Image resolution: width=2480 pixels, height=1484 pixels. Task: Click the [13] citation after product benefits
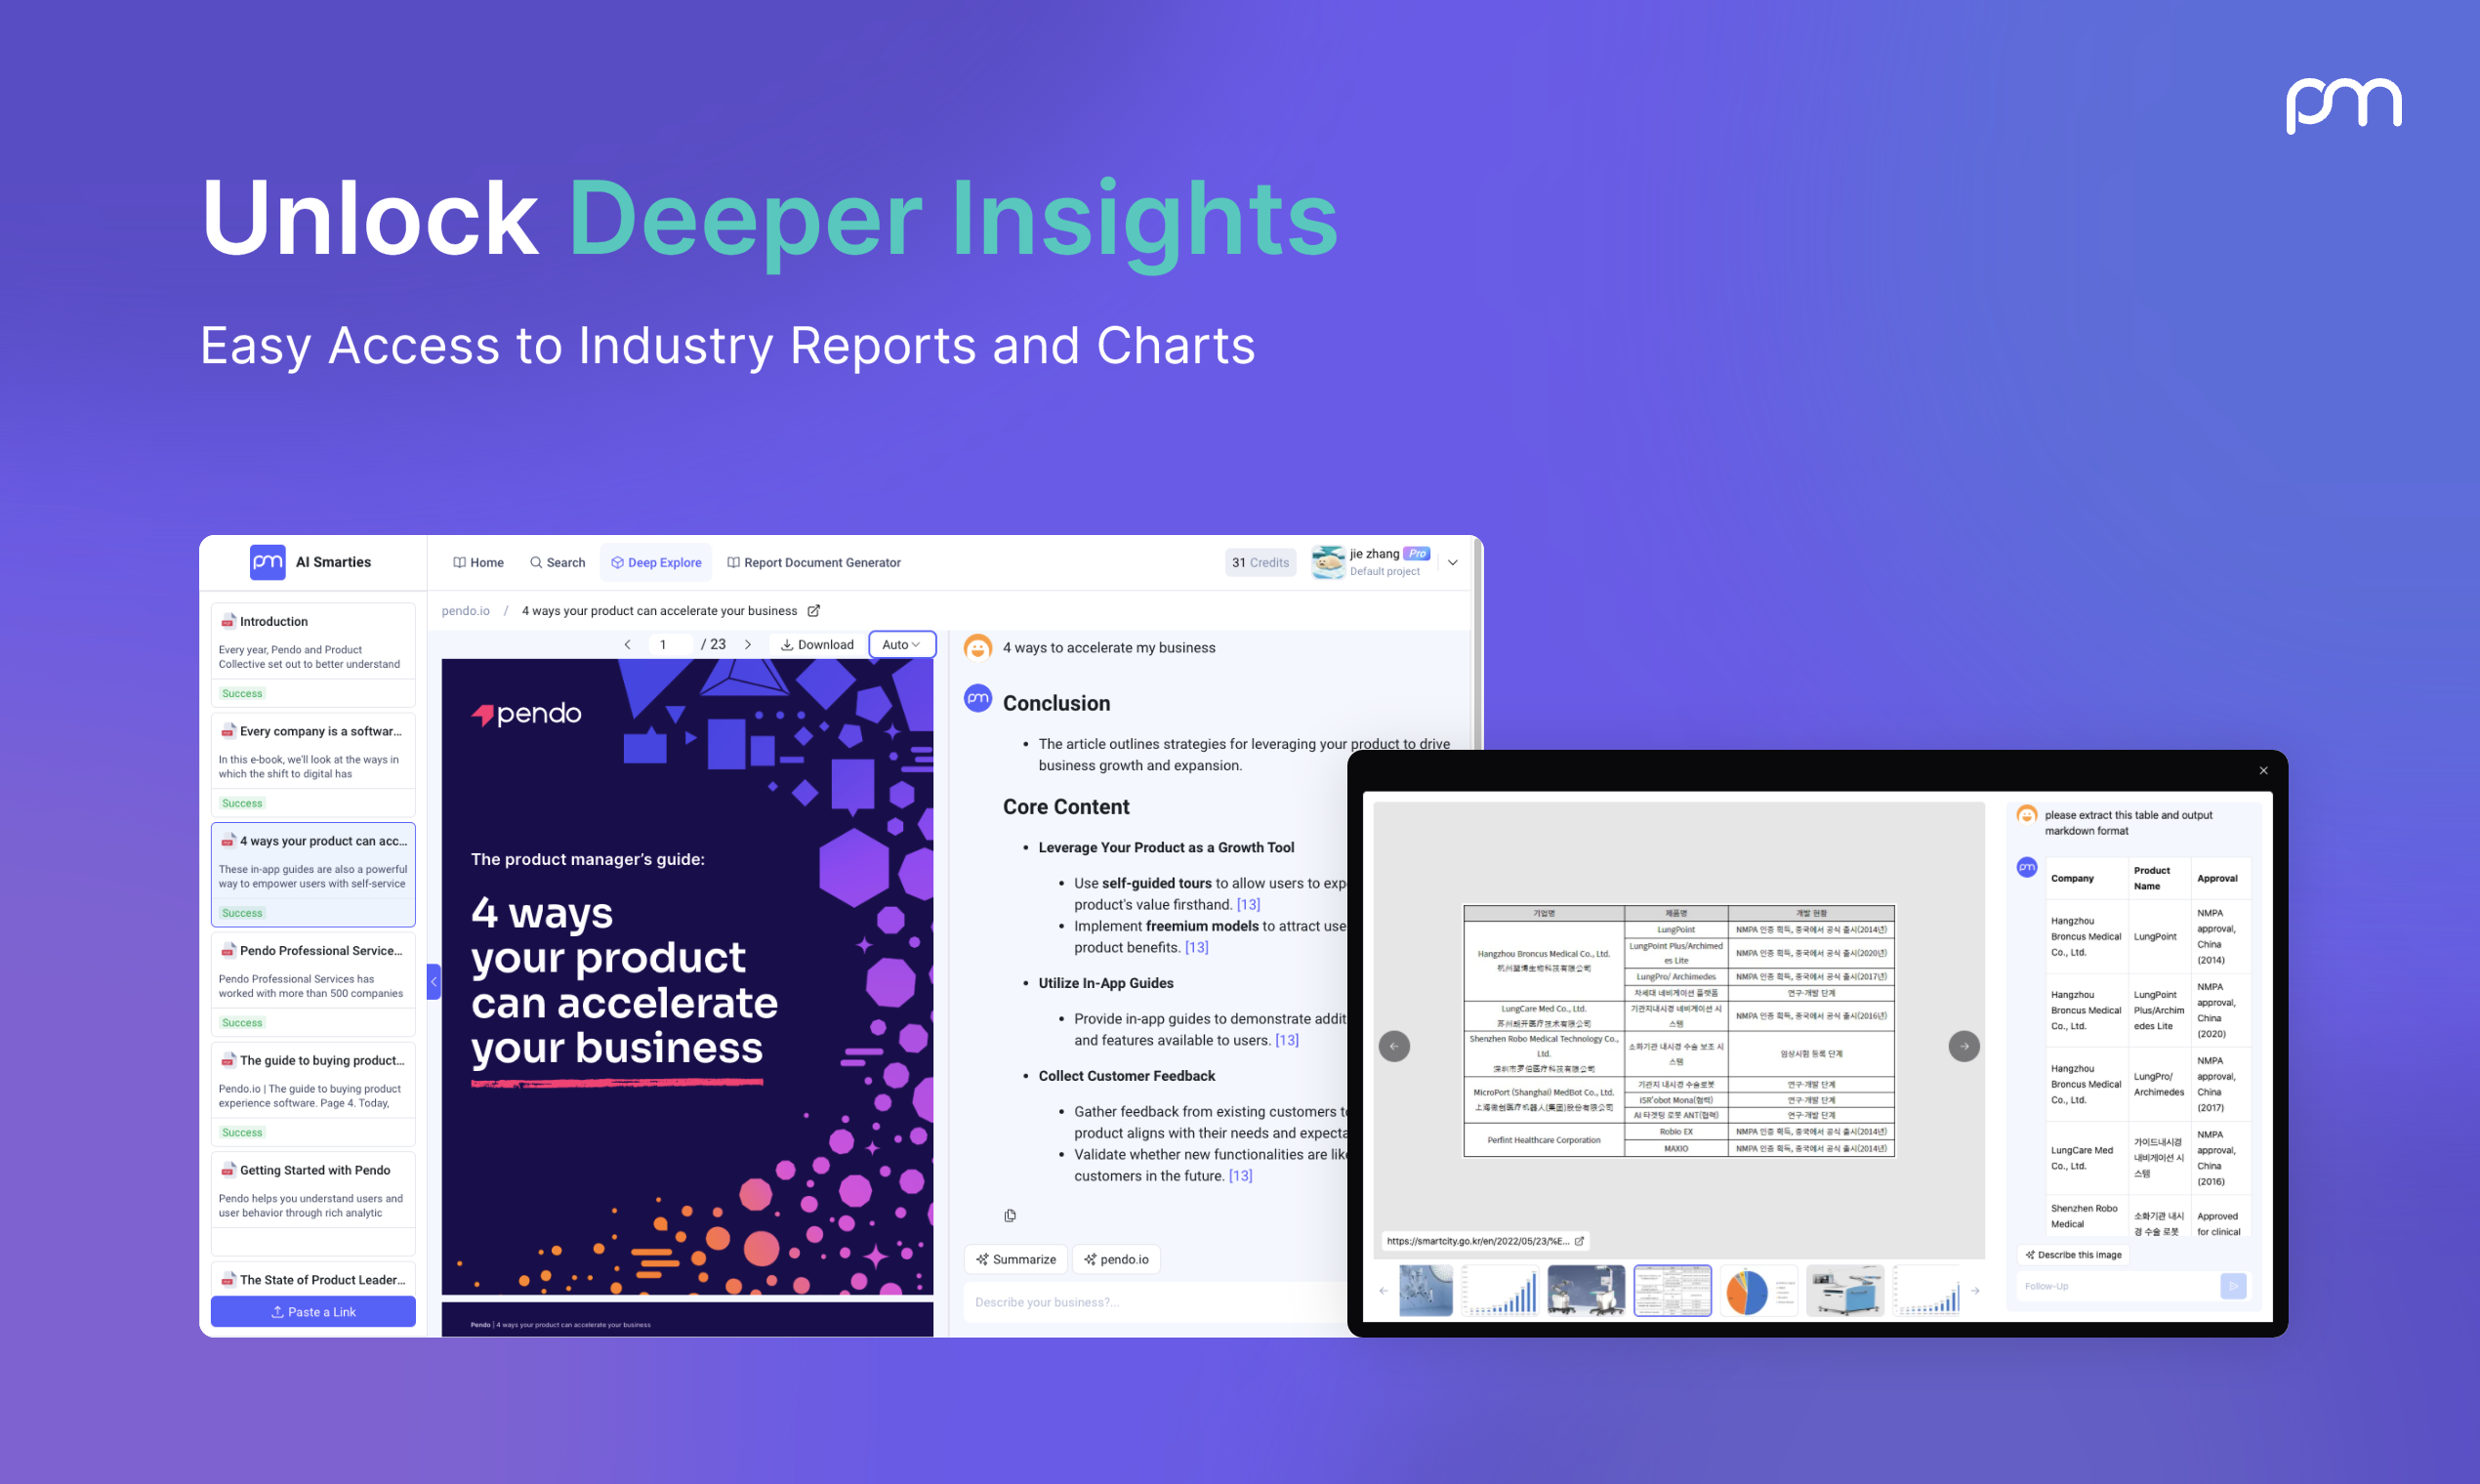pos(1196,947)
